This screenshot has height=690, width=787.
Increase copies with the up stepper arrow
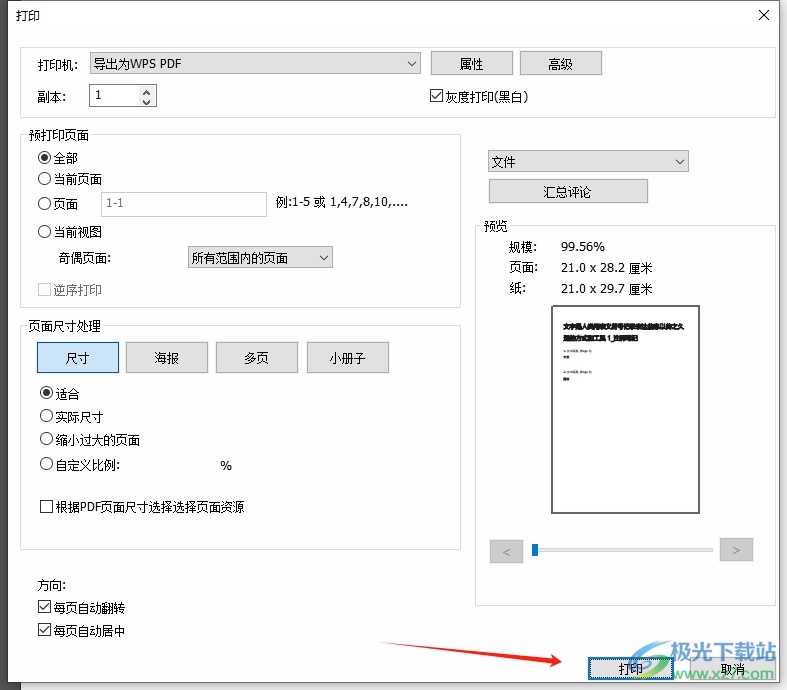click(146, 91)
